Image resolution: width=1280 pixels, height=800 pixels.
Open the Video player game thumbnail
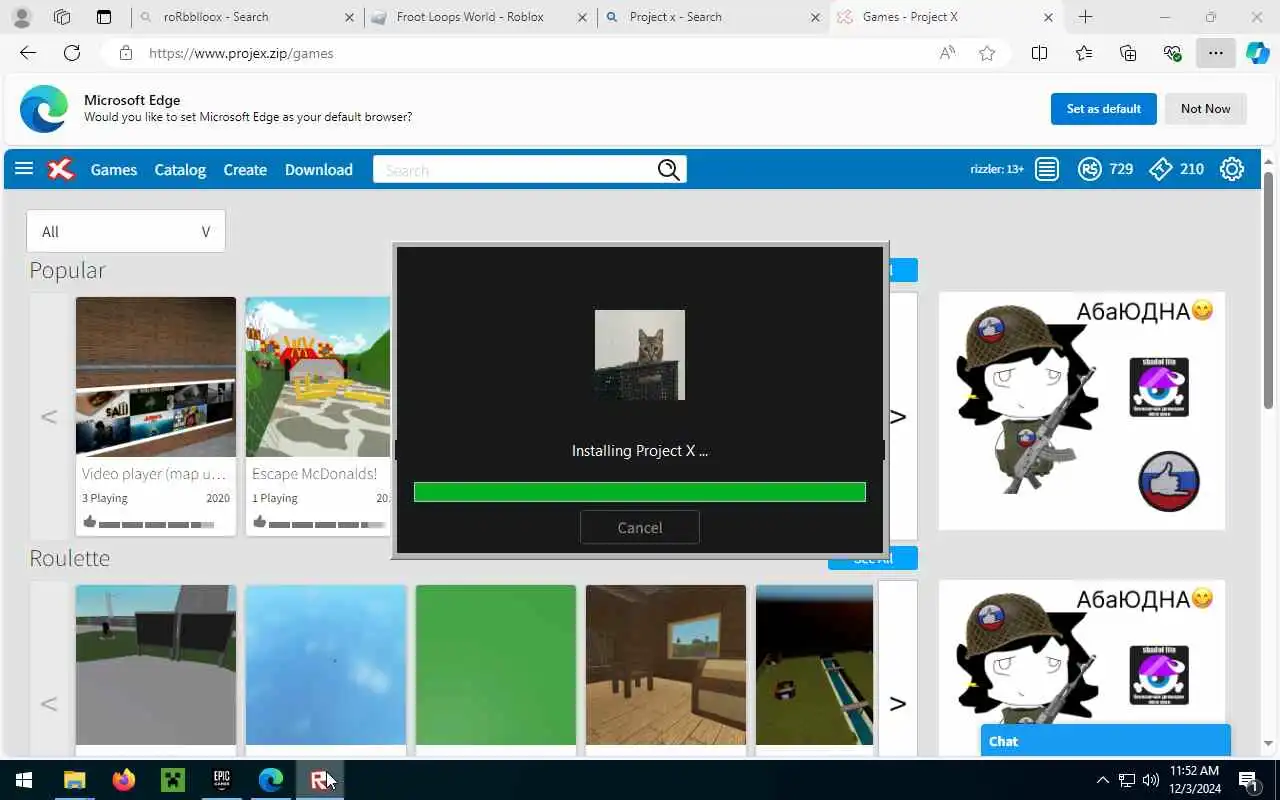click(156, 377)
